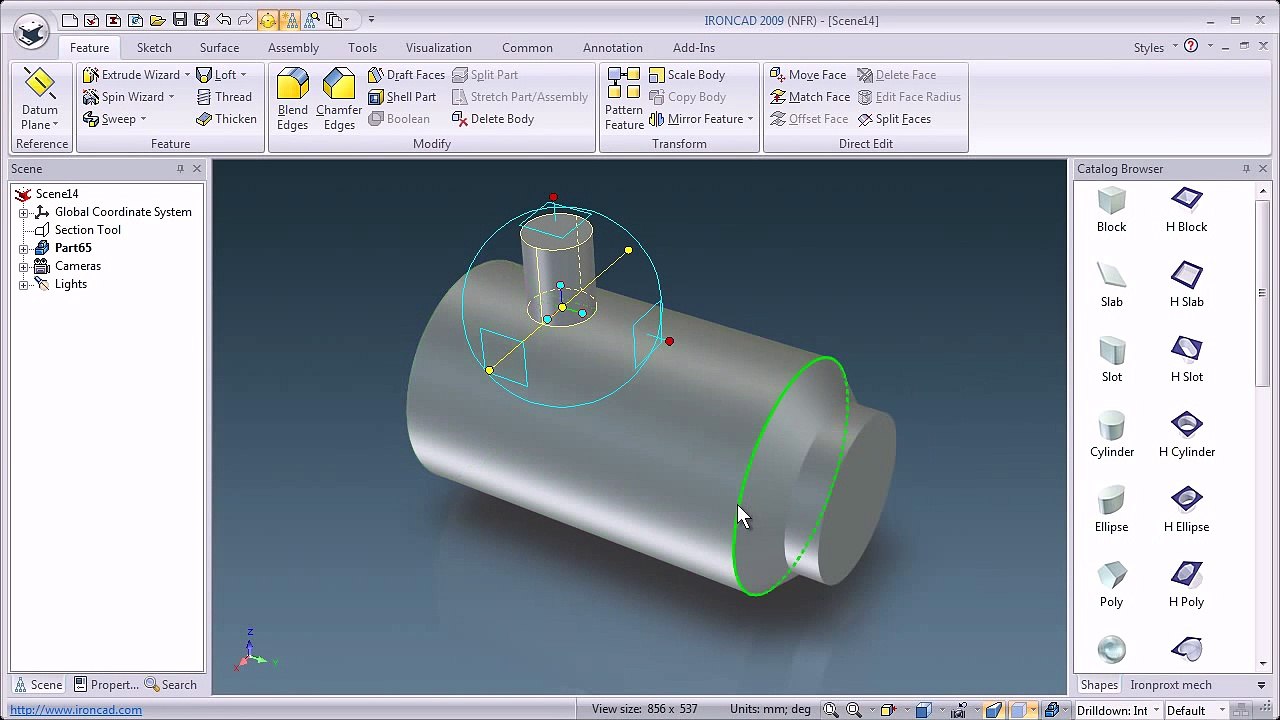The image size is (1280, 720).
Task: Open the Add-Ins ribbon tab
Action: tap(694, 47)
